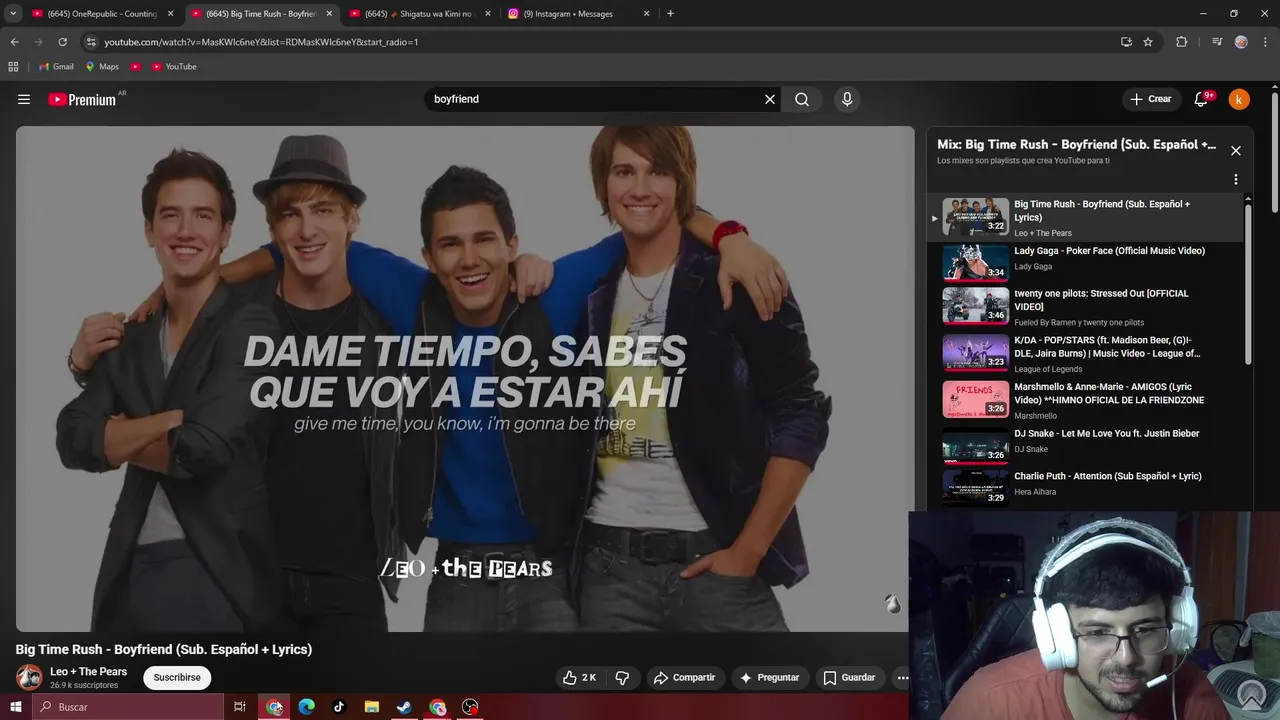Viewport: 1280px width, 720px height.
Task: Select twenty one pilots Stressed Out title
Action: point(1101,300)
